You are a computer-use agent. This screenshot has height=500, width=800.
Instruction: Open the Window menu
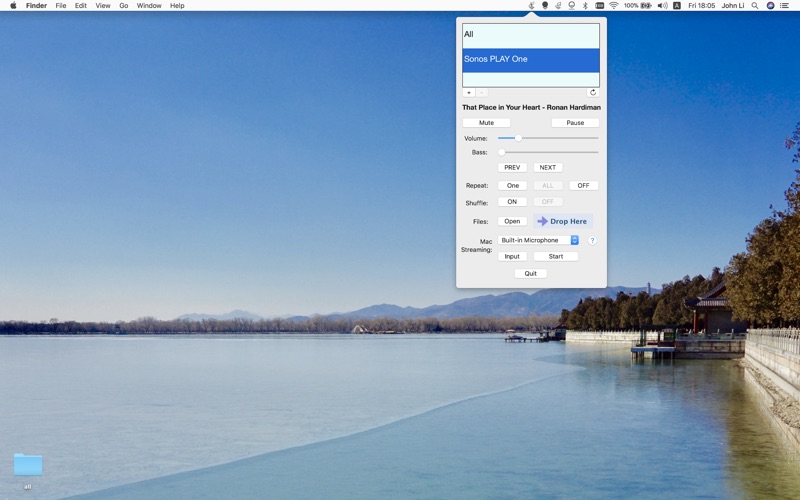149,6
